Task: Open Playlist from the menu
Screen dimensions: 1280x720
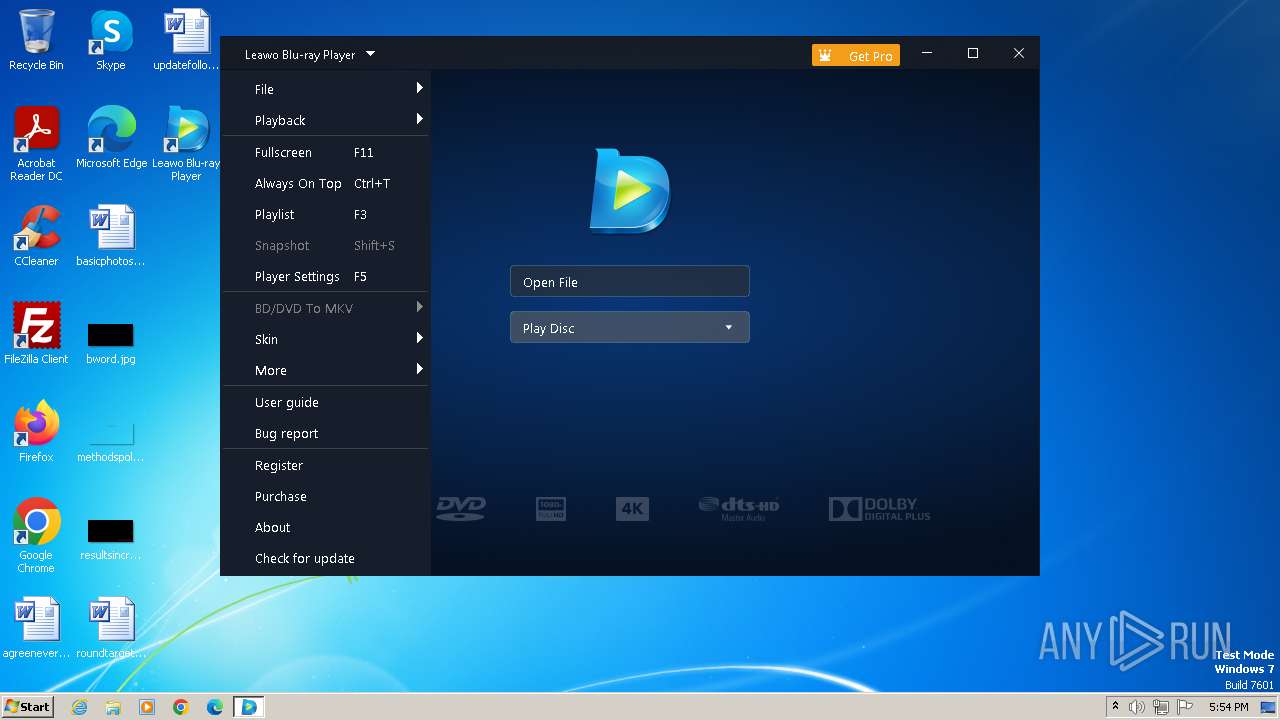Action: point(326,214)
